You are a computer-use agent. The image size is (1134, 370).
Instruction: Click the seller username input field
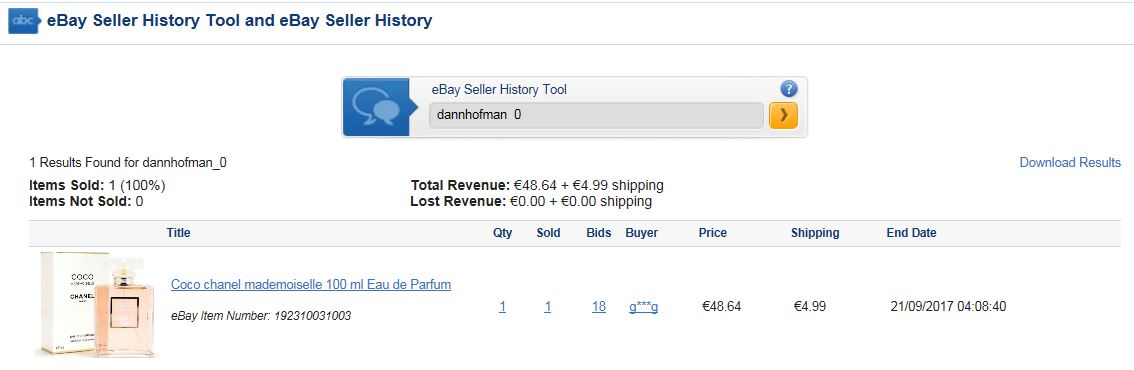pyautogui.click(x=596, y=115)
